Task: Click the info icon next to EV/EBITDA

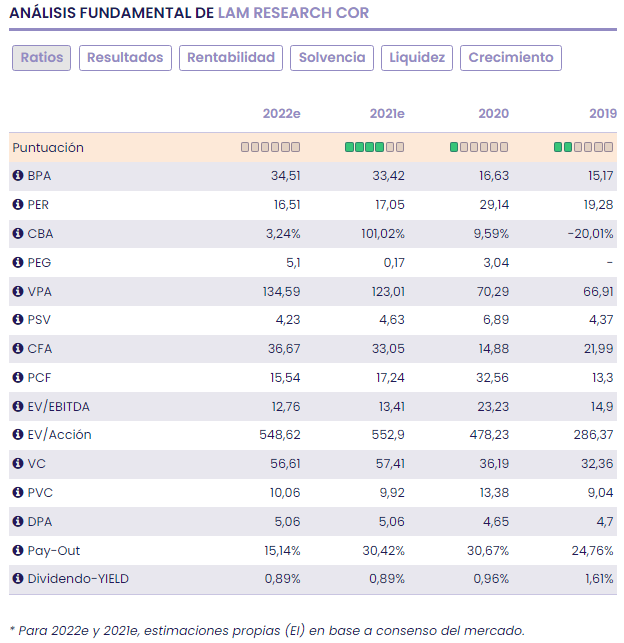Action: coord(18,406)
